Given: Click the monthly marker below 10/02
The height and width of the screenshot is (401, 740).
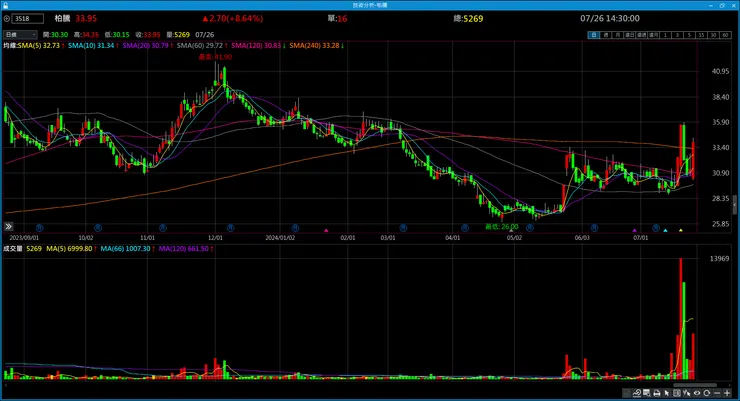Looking at the screenshot, I should [x=98, y=228].
